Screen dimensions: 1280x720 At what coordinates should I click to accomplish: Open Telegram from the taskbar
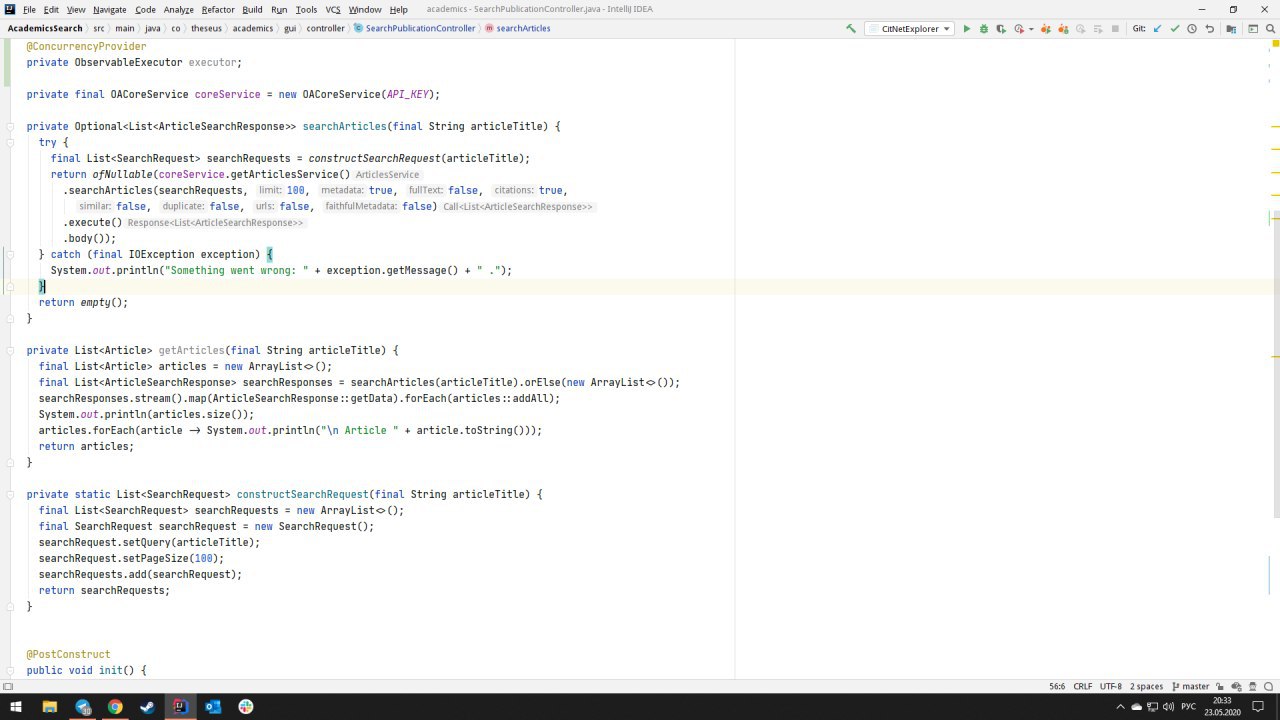pyautogui.click(x=82, y=707)
